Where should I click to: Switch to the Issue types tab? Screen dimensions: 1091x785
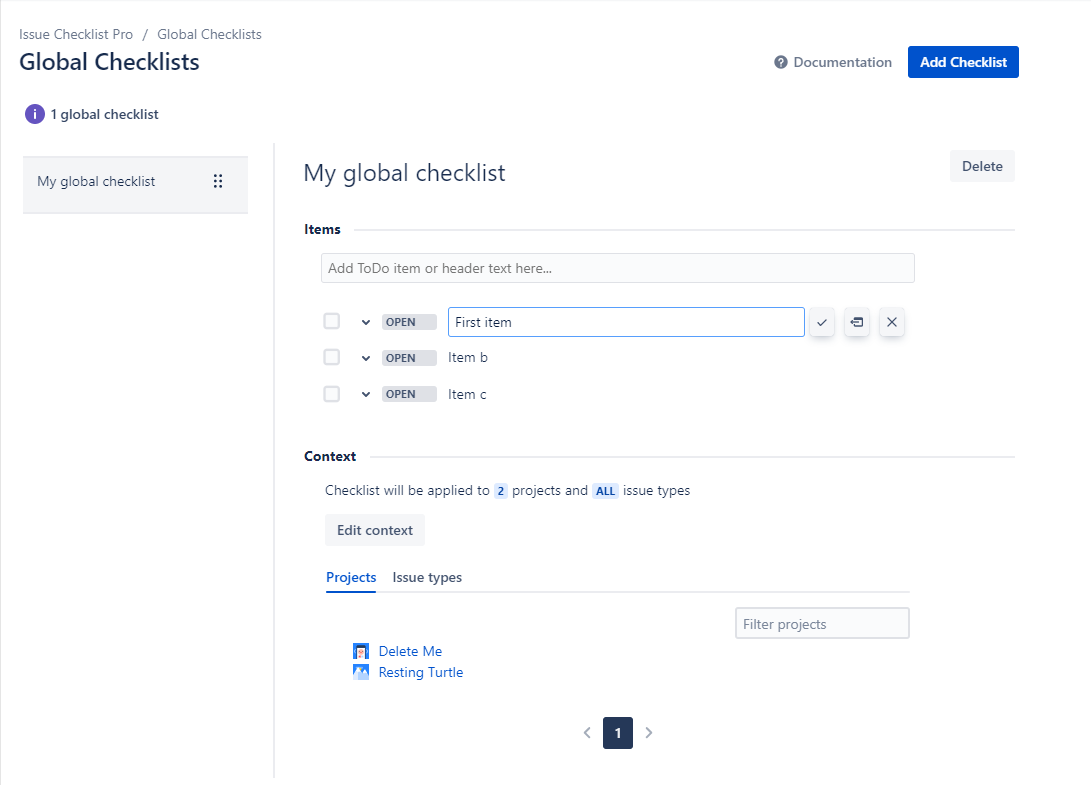tap(426, 577)
